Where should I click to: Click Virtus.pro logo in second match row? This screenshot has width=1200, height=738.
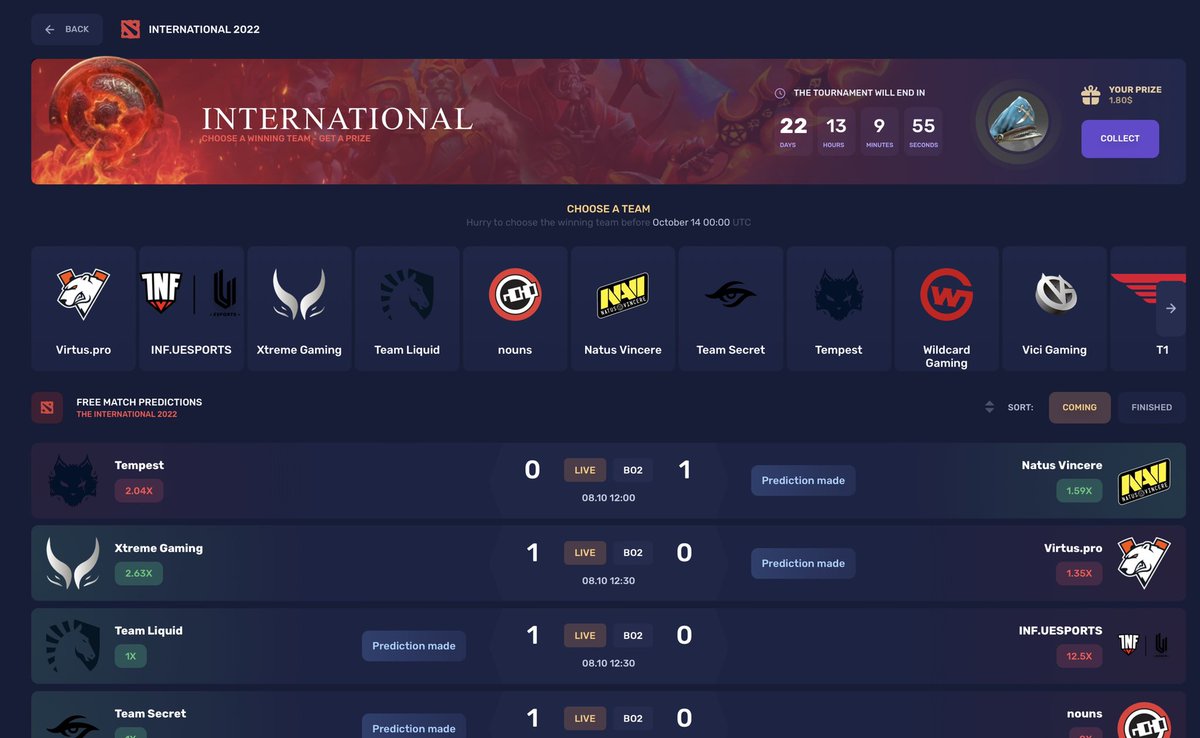(x=1144, y=563)
